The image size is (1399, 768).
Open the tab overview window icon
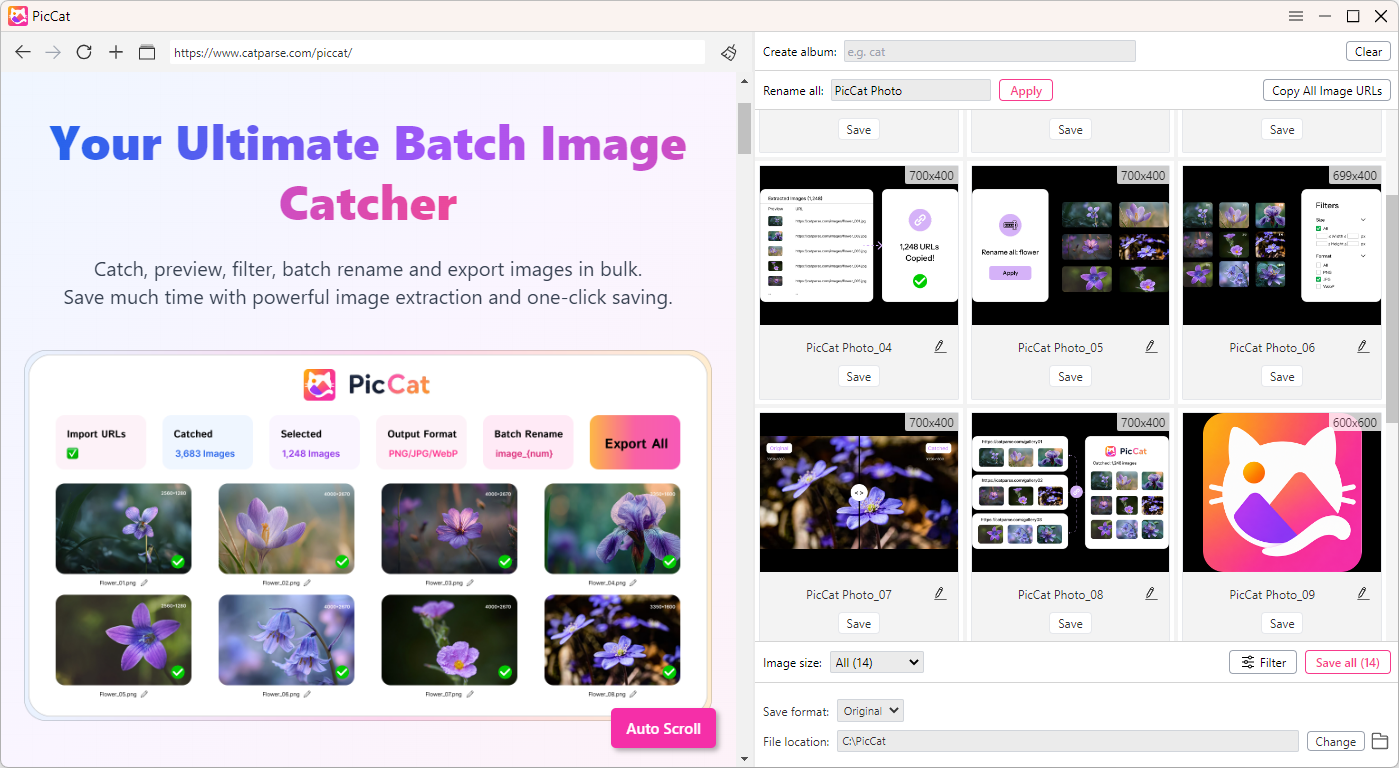(147, 52)
